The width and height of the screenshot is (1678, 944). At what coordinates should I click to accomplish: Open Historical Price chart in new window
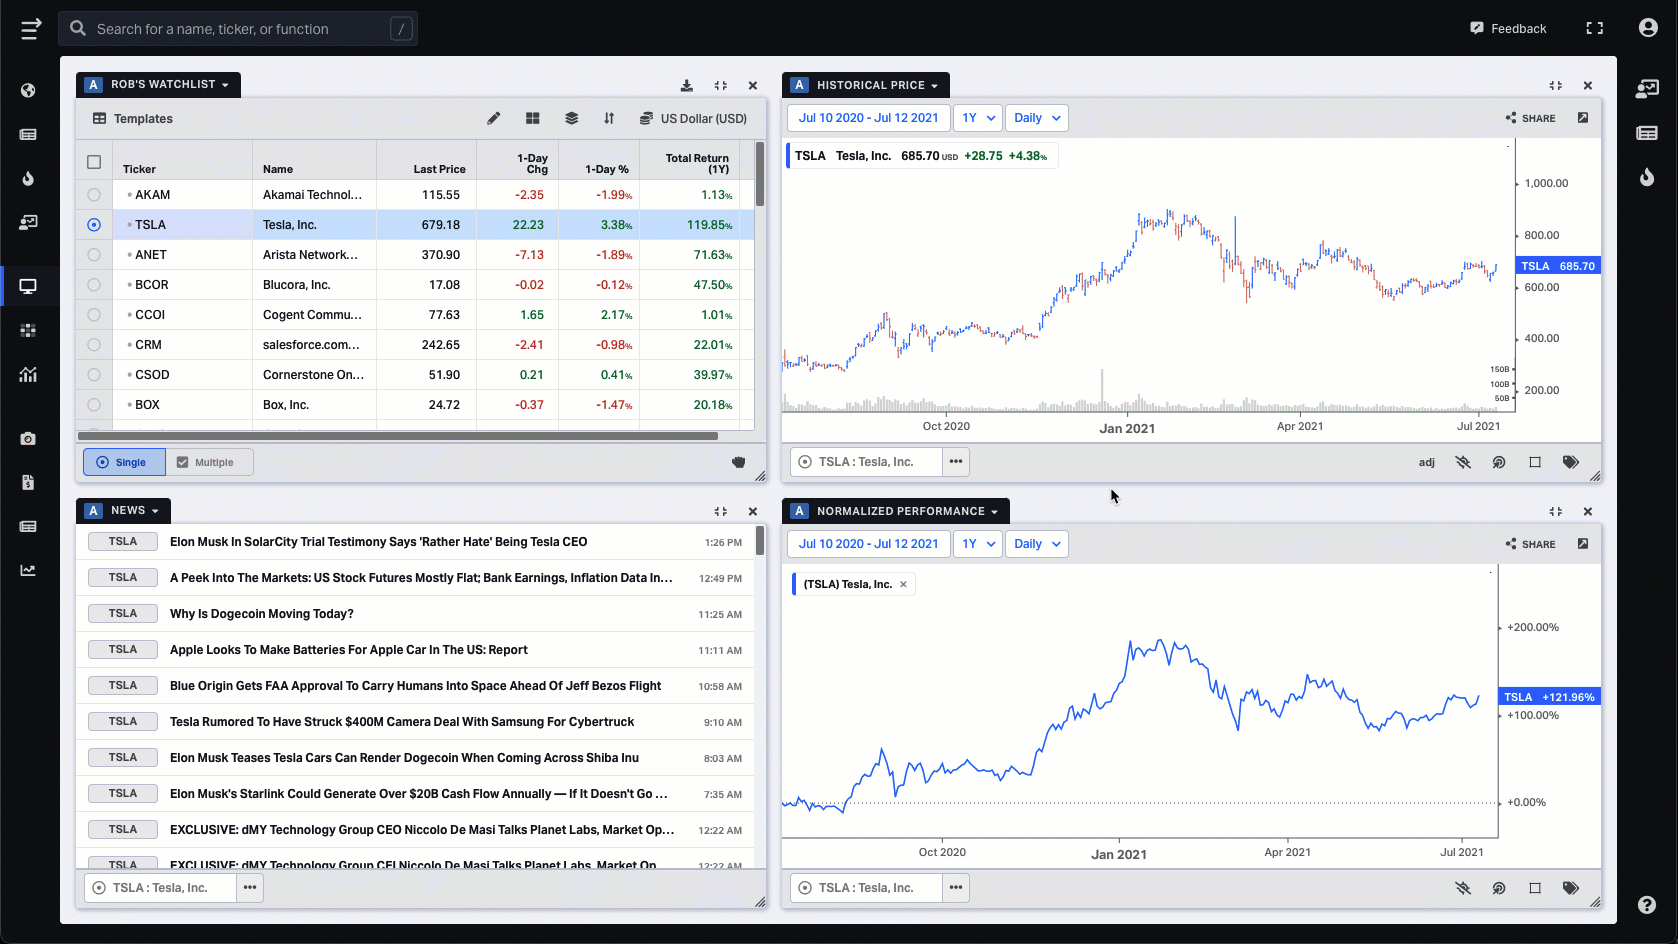point(1583,118)
